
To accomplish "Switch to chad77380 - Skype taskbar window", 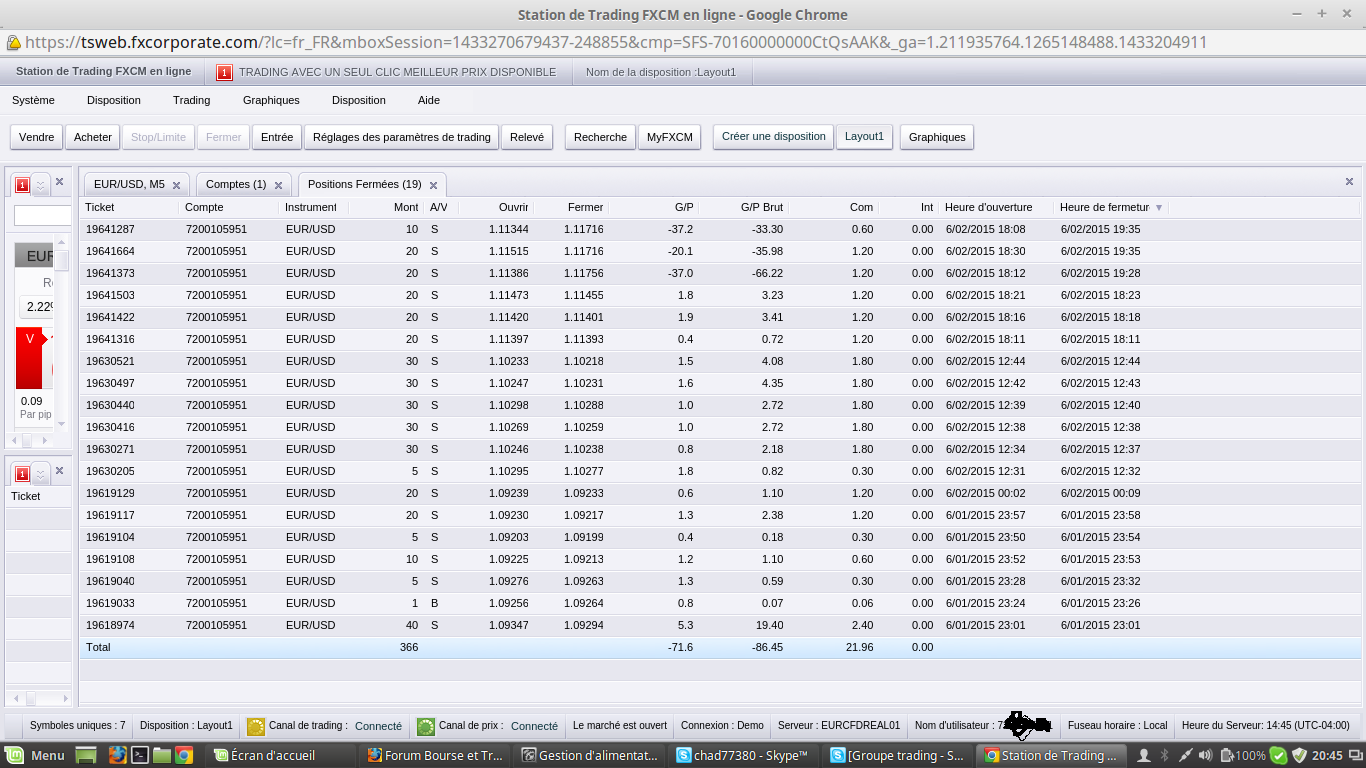I will (742, 756).
